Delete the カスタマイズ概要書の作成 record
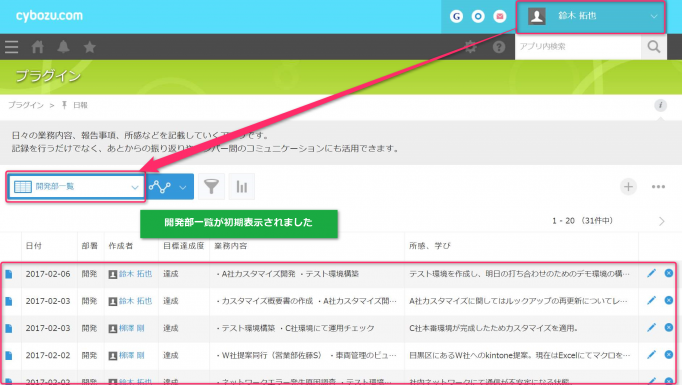682x385 pixels. tap(669, 300)
